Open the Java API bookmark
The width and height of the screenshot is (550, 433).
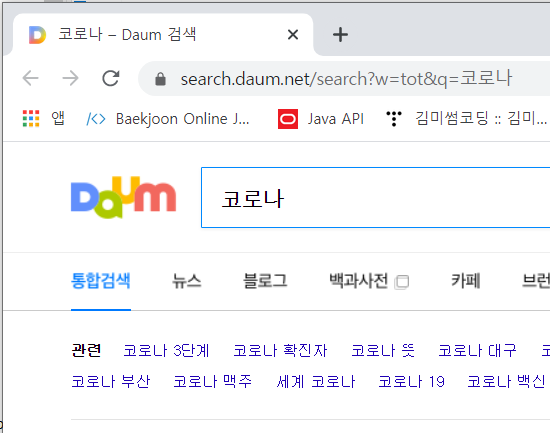[321, 119]
